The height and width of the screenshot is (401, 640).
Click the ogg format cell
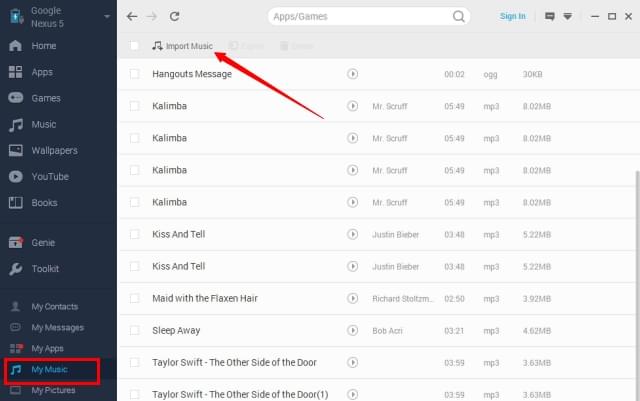coord(491,74)
